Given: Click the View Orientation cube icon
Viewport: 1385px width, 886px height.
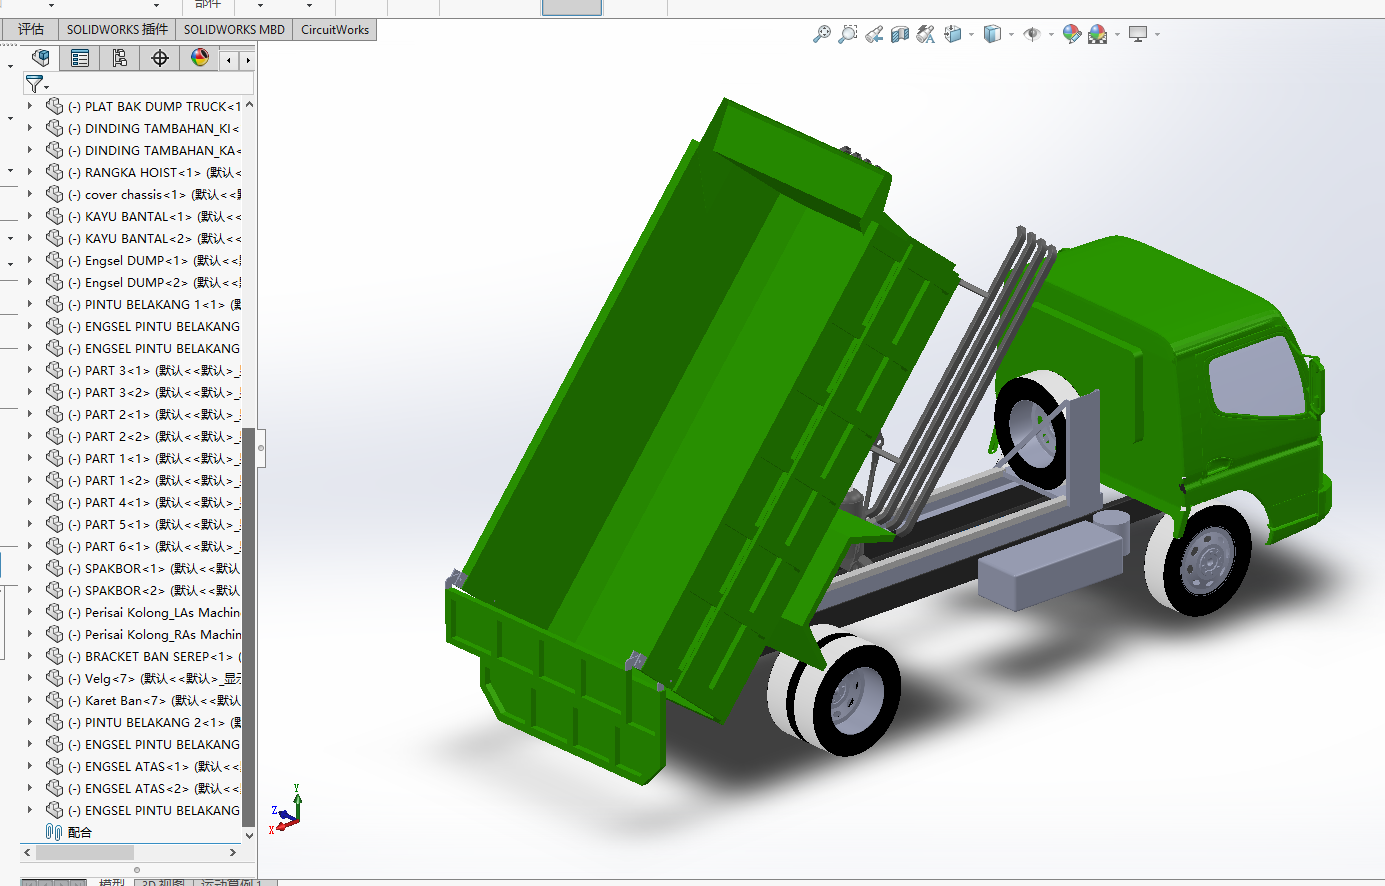Looking at the screenshot, I should (x=953, y=34).
